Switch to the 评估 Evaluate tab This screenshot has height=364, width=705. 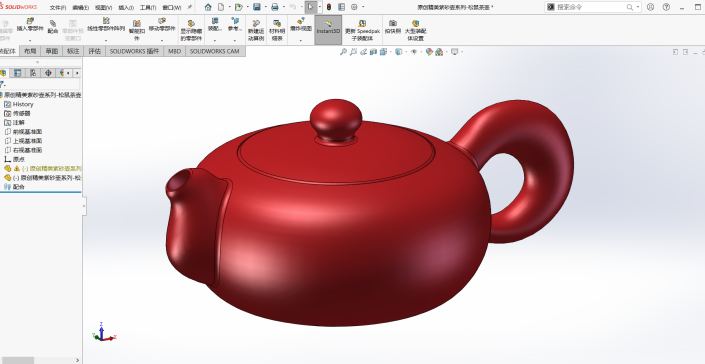95,51
